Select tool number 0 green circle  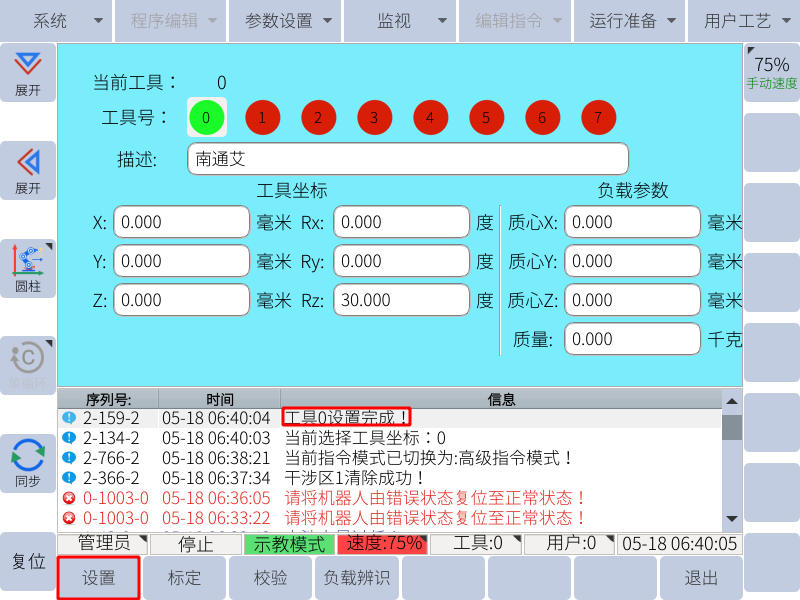tap(206, 118)
